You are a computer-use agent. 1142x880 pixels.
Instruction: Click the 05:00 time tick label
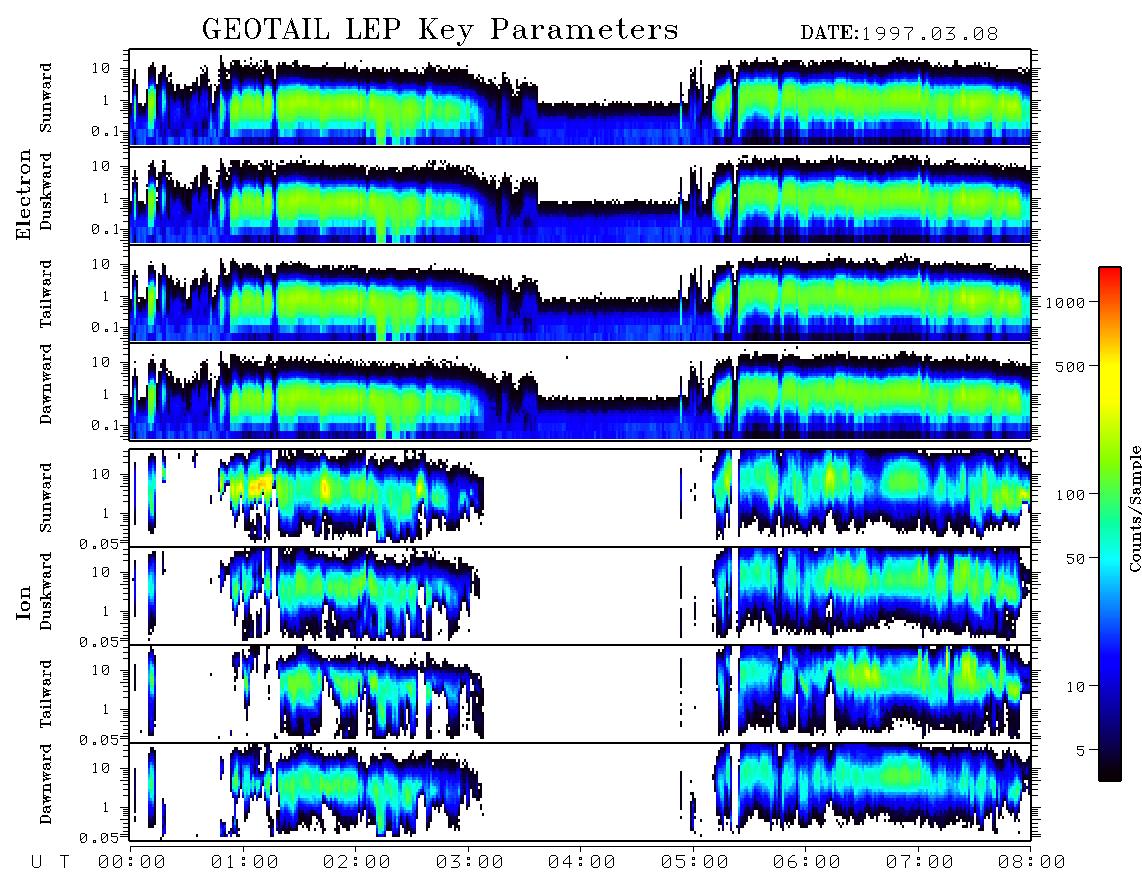point(695,862)
